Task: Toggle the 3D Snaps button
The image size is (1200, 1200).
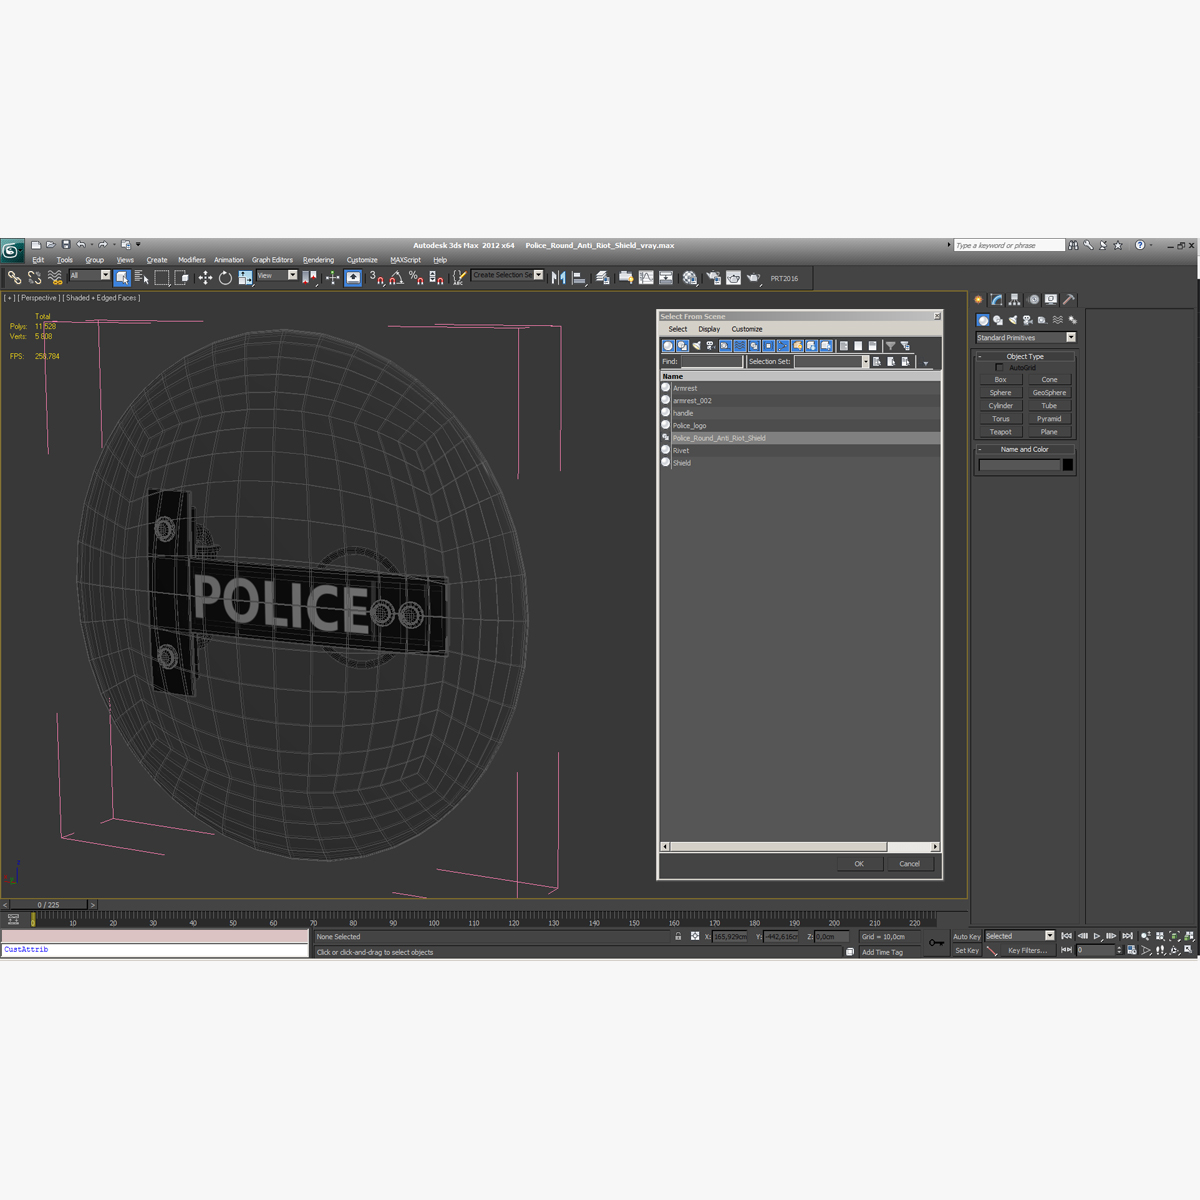Action: coord(376,278)
